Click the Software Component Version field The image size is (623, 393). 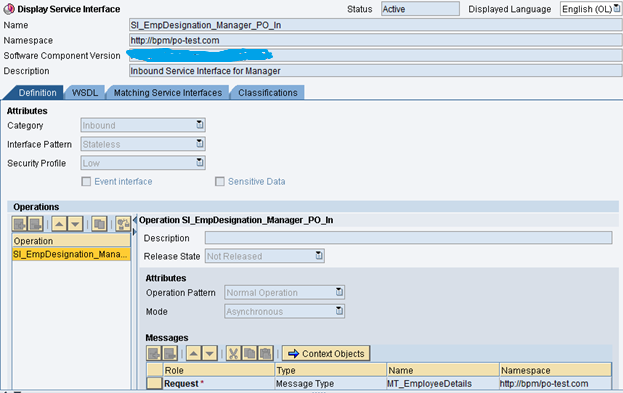pyautogui.click(x=375, y=55)
